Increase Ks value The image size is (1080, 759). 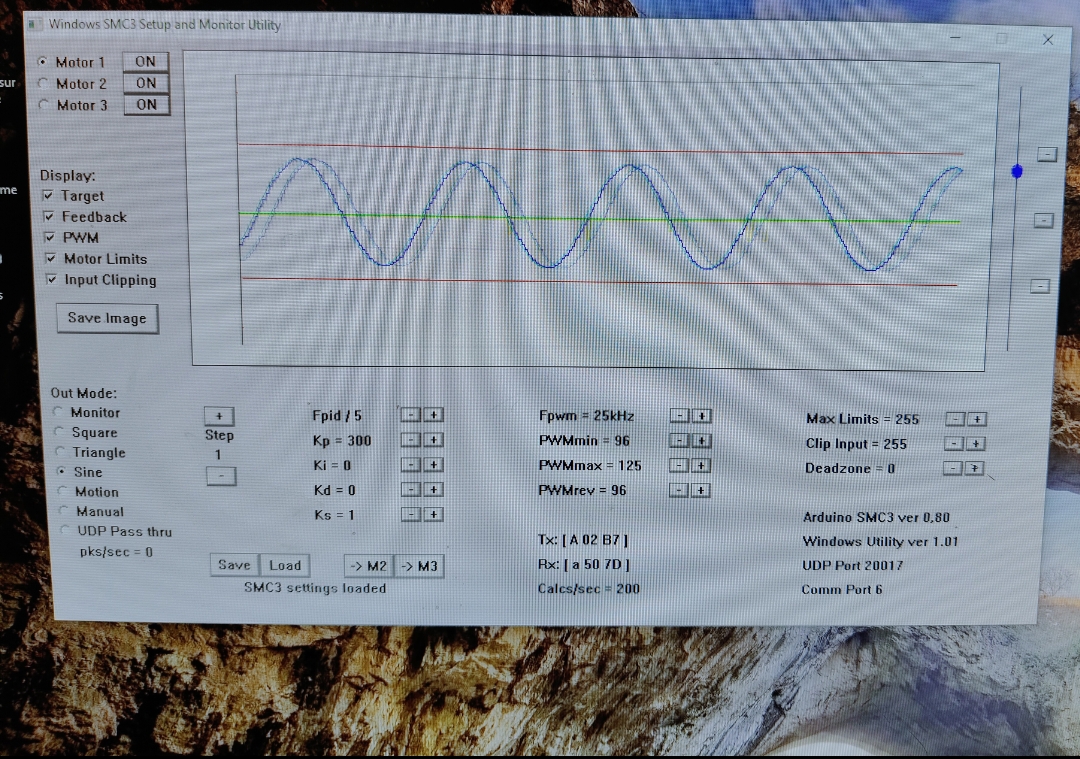(433, 514)
